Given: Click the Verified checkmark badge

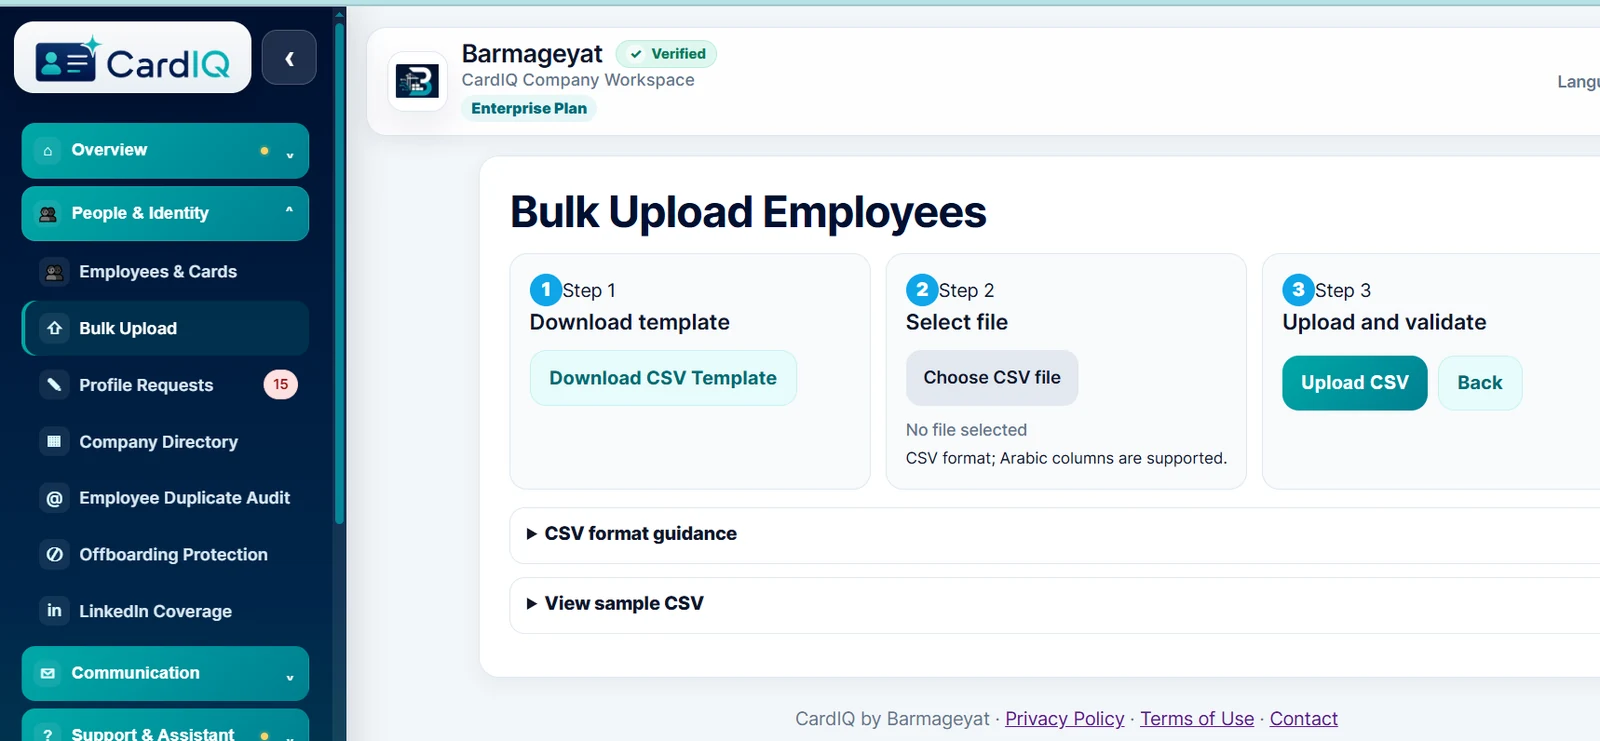Looking at the screenshot, I should pos(666,54).
